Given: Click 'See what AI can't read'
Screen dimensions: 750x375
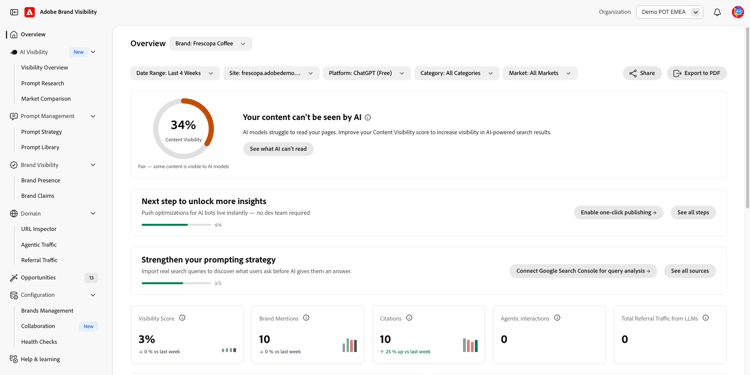Looking at the screenshot, I should pyautogui.click(x=278, y=149).
